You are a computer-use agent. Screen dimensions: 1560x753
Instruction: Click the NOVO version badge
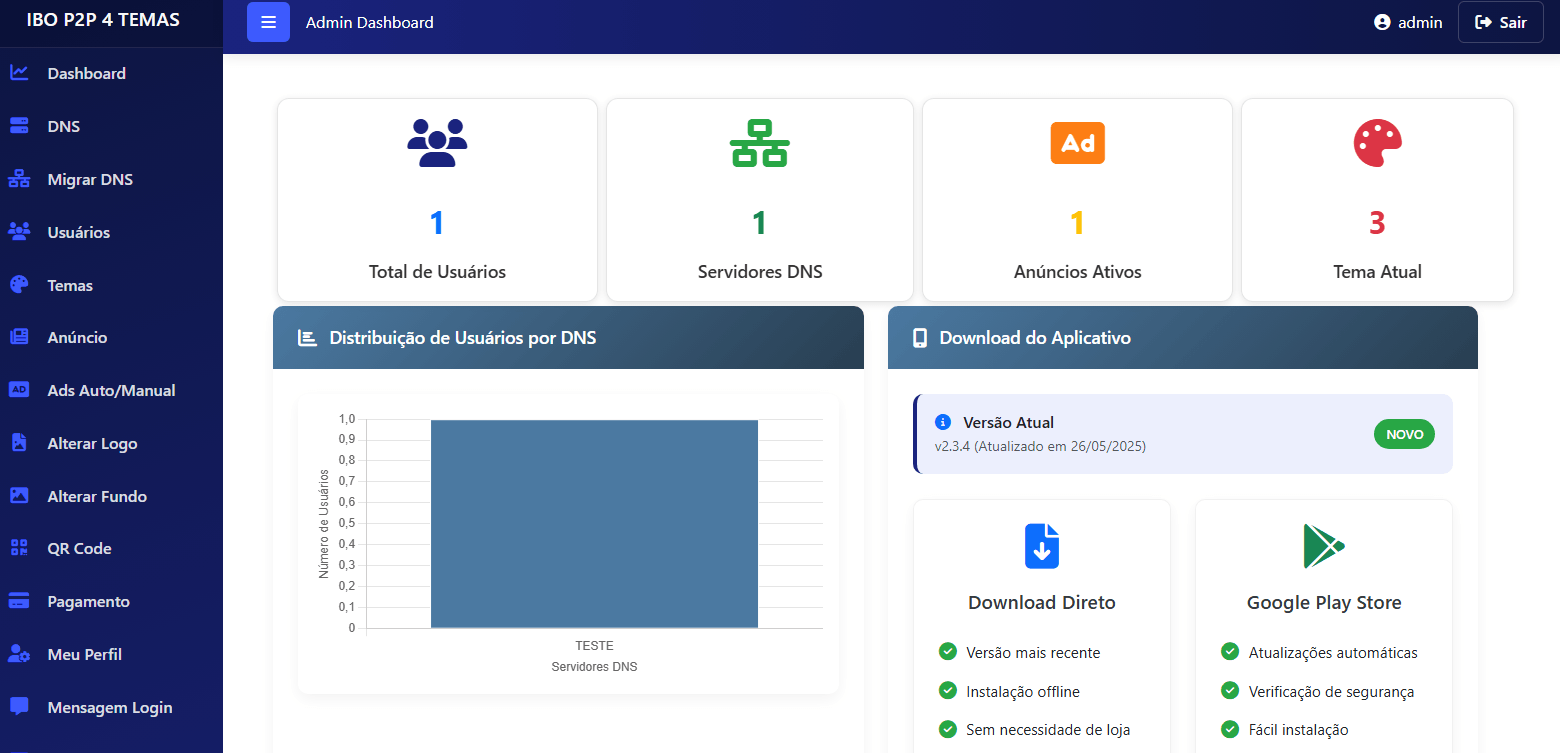(x=1404, y=434)
